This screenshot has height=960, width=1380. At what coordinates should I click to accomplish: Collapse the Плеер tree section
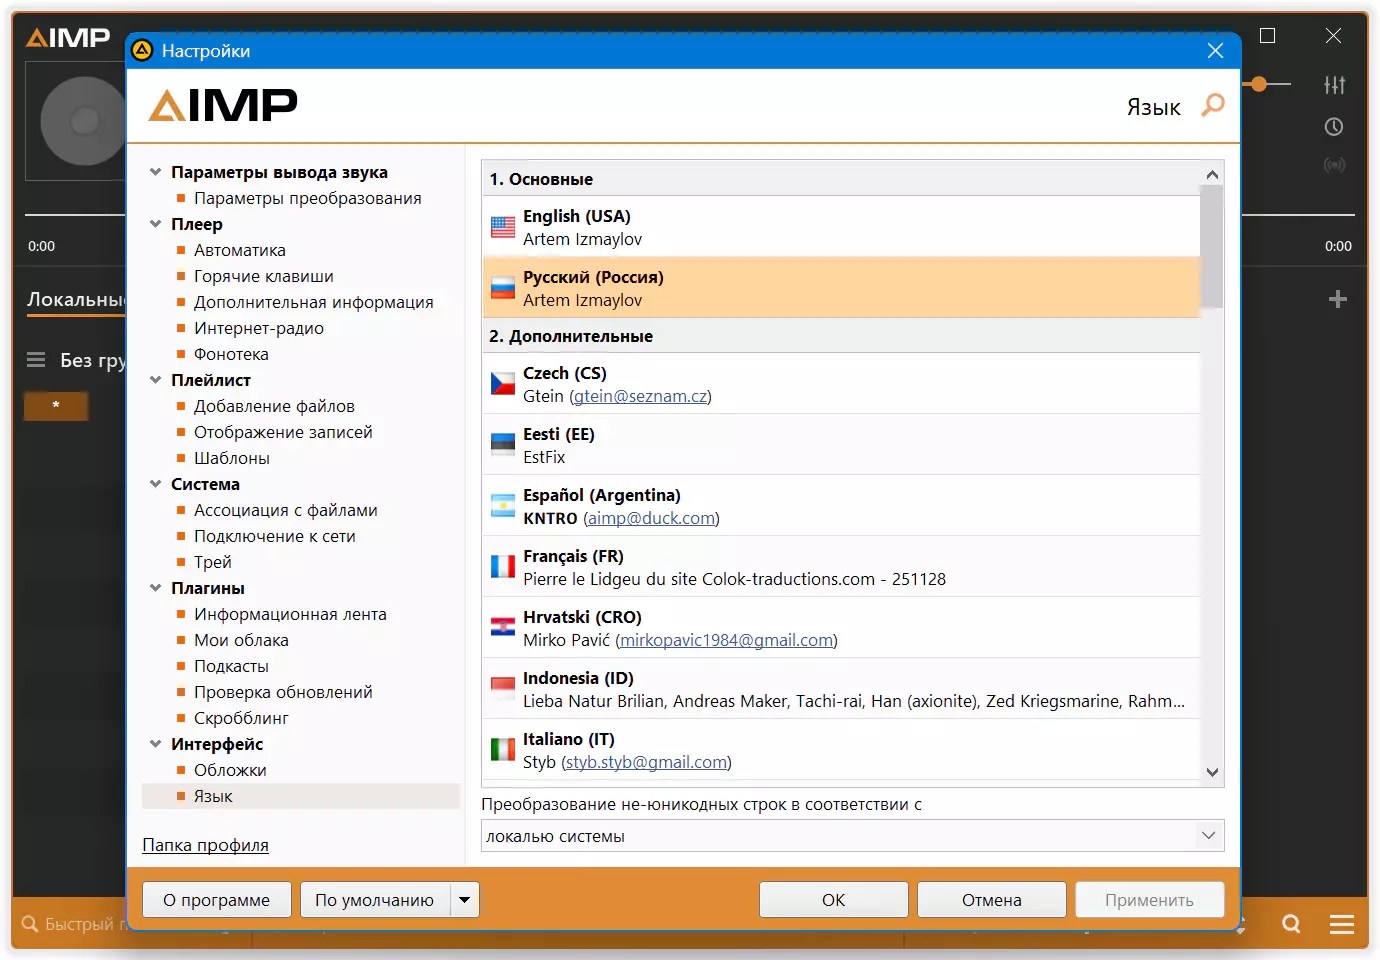coord(156,224)
